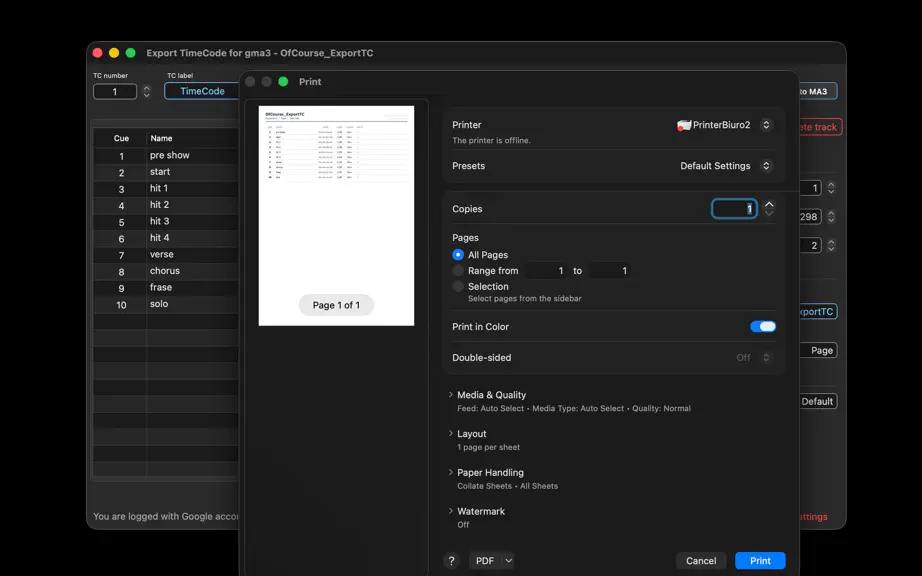Viewport: 922px width, 576px height.
Task: Open the Presets Default Settings dropdown
Action: [766, 166]
